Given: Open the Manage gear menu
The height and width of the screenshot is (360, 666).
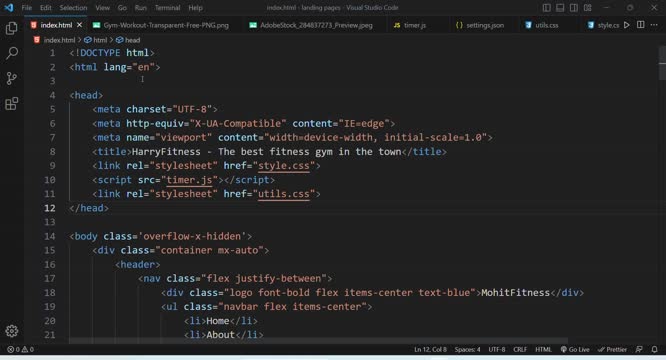Looking at the screenshot, I should pyautogui.click(x=12, y=331).
